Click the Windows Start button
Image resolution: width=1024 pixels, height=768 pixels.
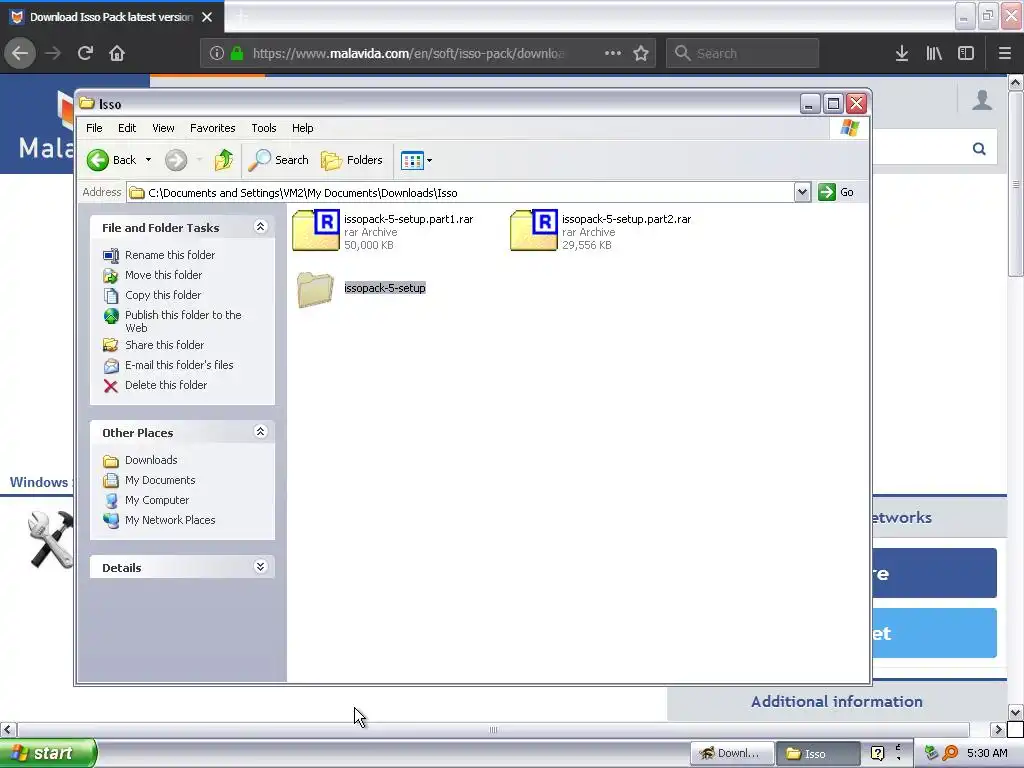click(48, 754)
